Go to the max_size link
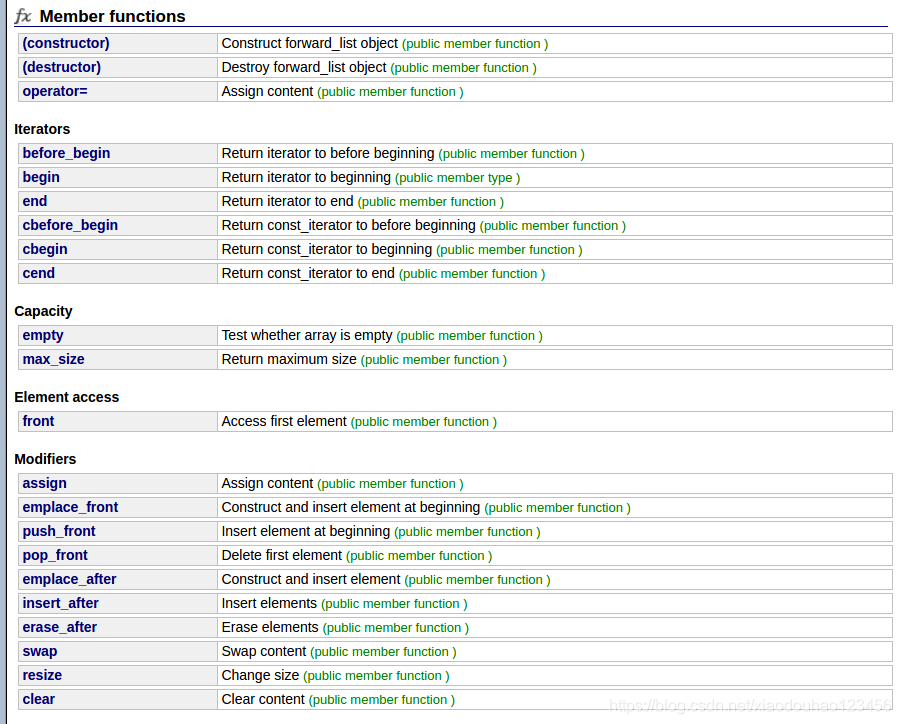901x724 pixels. (x=53, y=360)
